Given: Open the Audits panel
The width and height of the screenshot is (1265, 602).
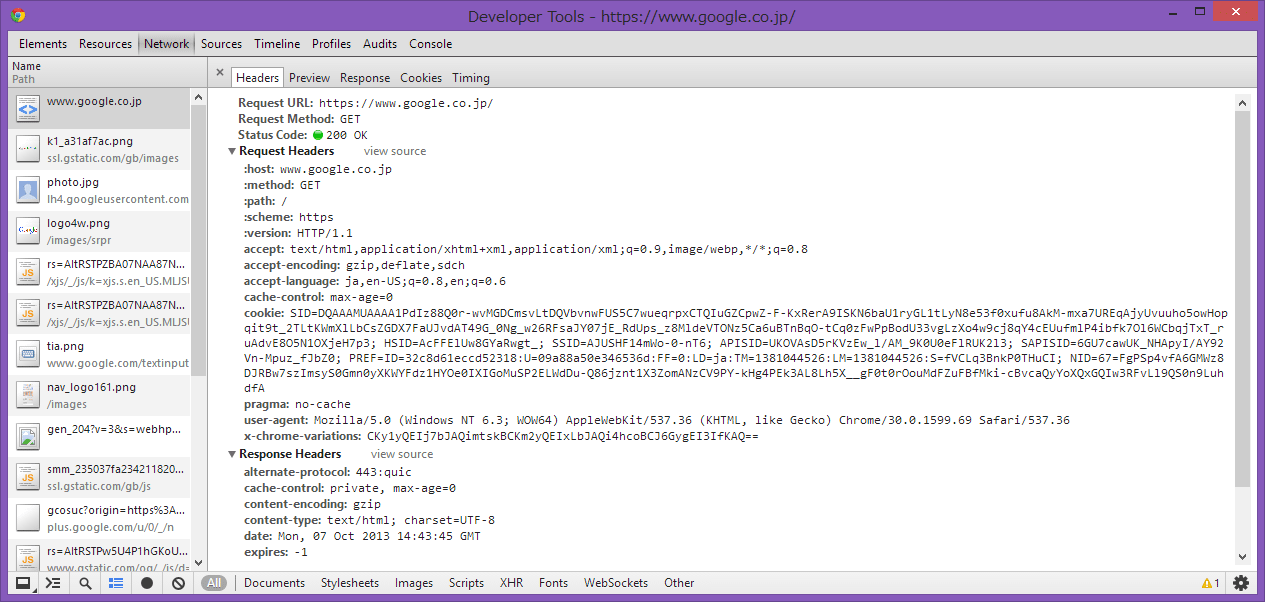Looking at the screenshot, I should point(380,44).
